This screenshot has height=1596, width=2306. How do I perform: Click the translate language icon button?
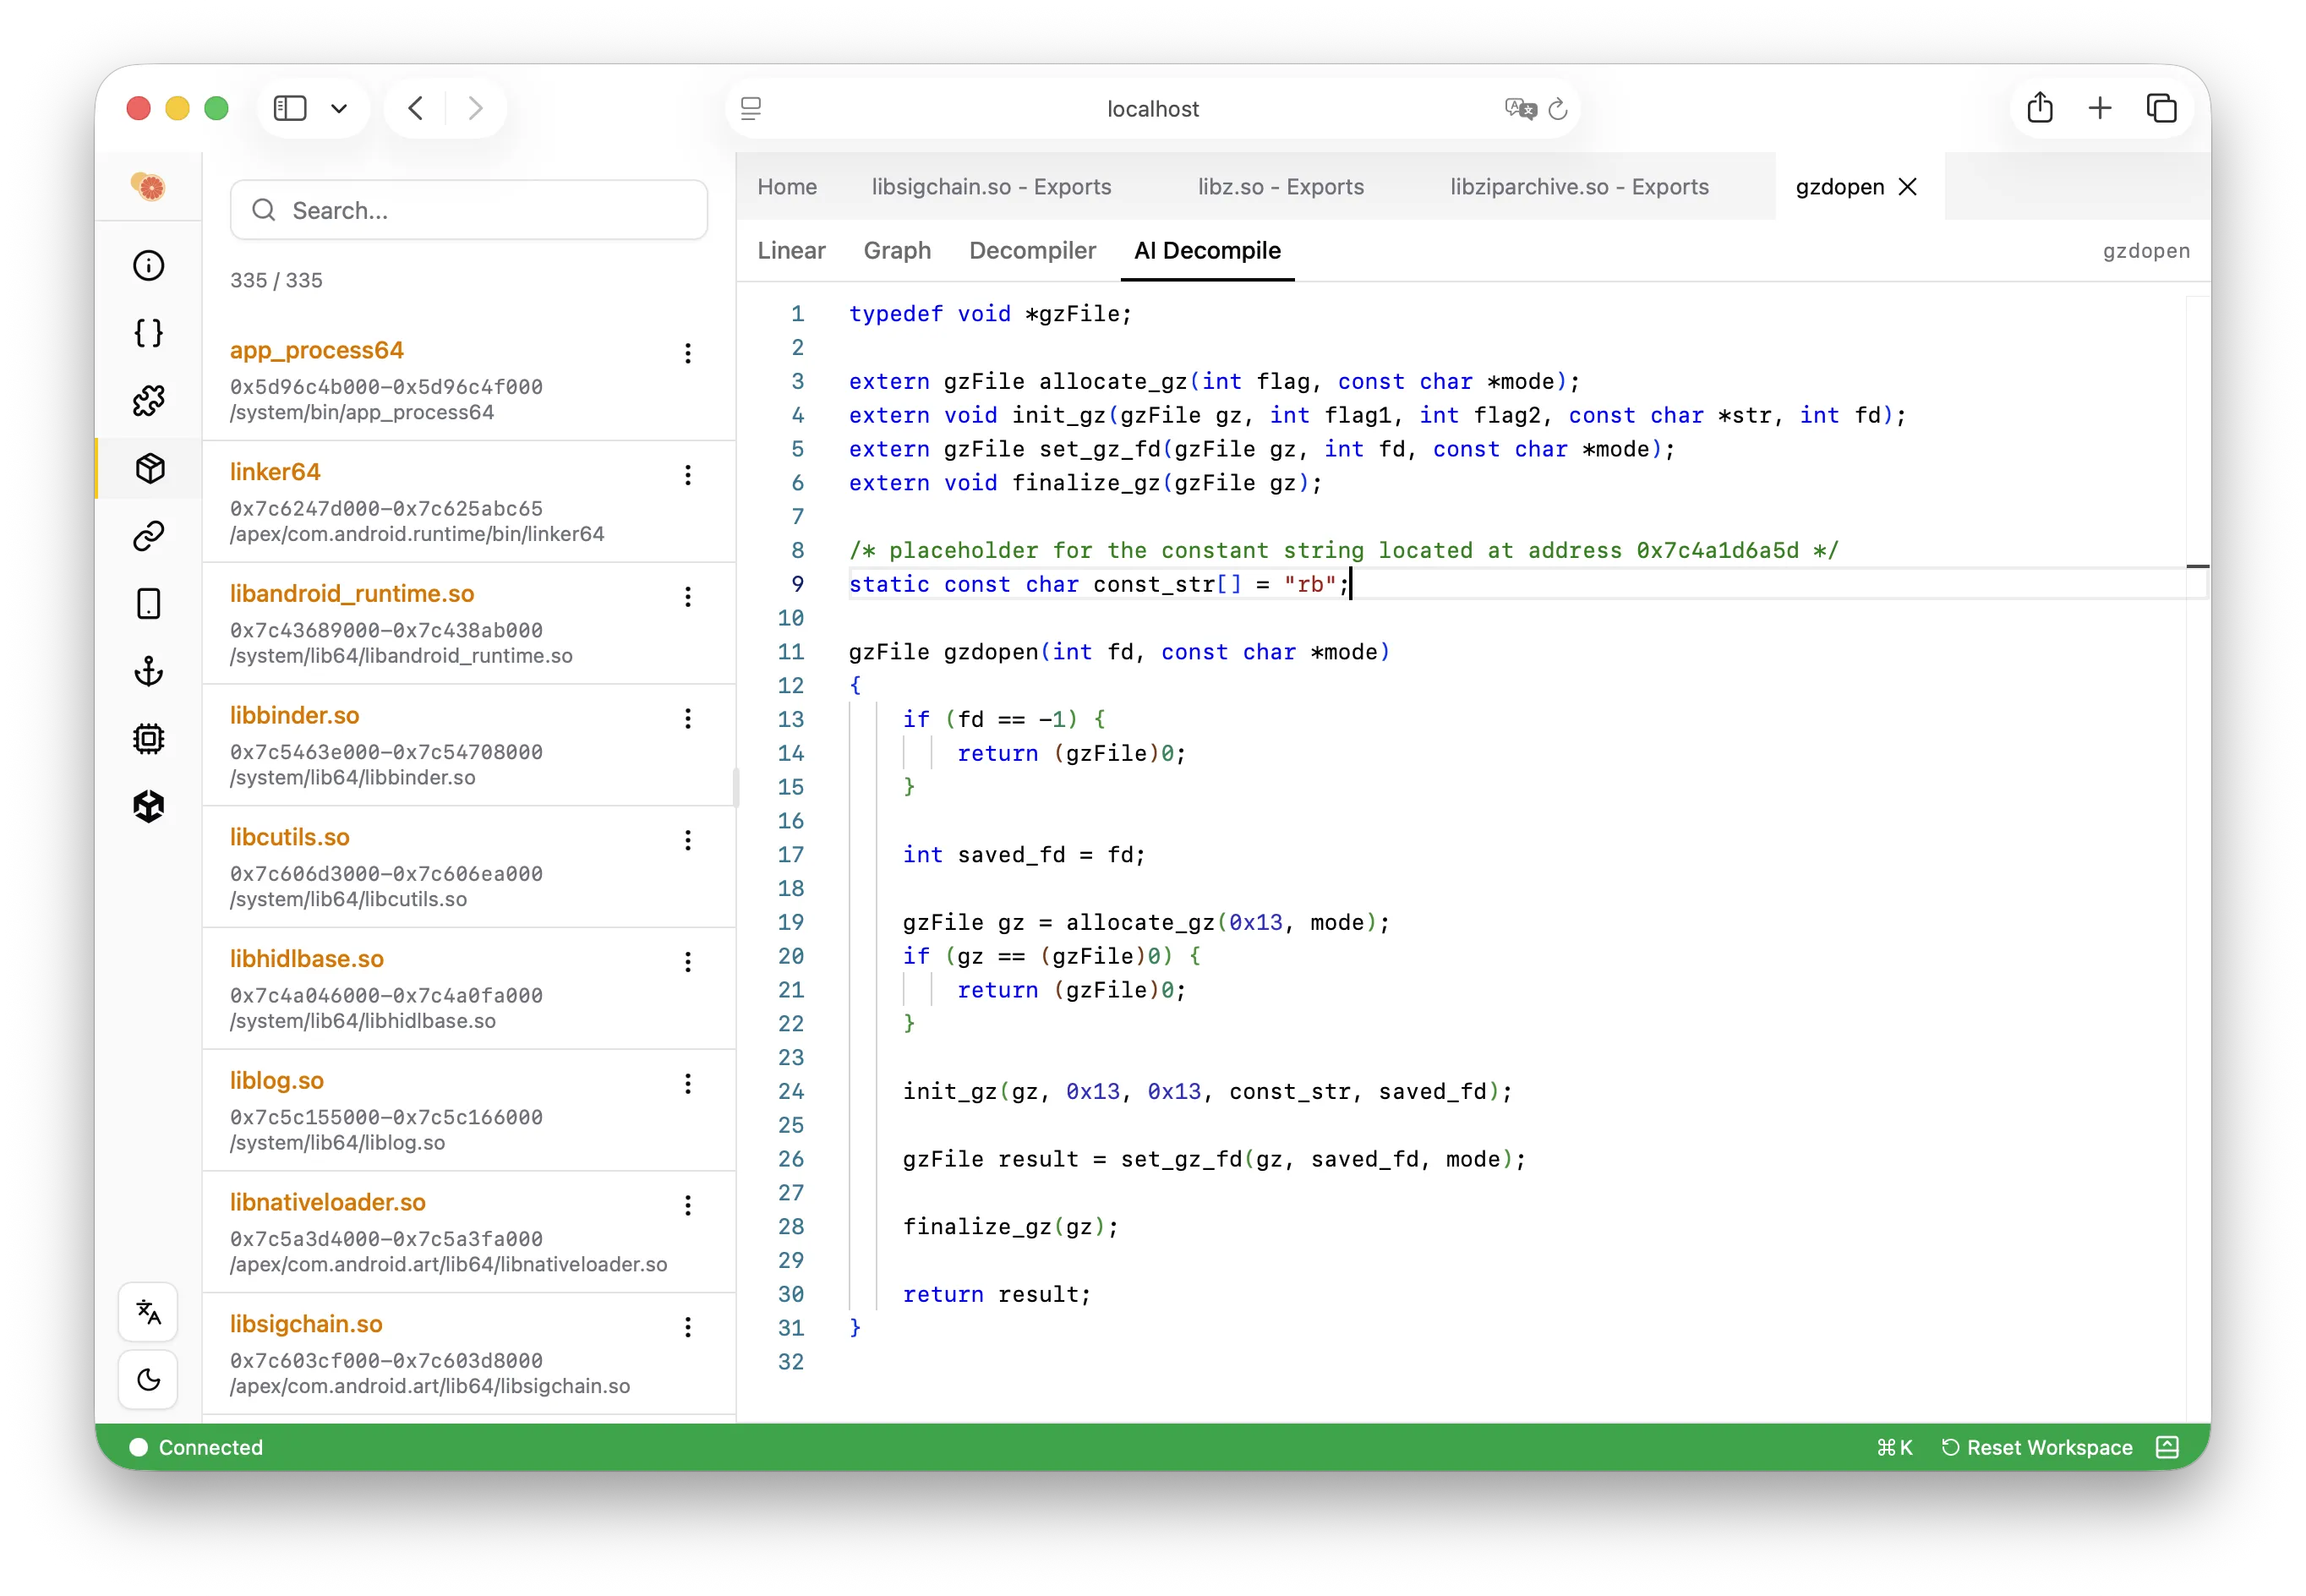pyautogui.click(x=148, y=1312)
